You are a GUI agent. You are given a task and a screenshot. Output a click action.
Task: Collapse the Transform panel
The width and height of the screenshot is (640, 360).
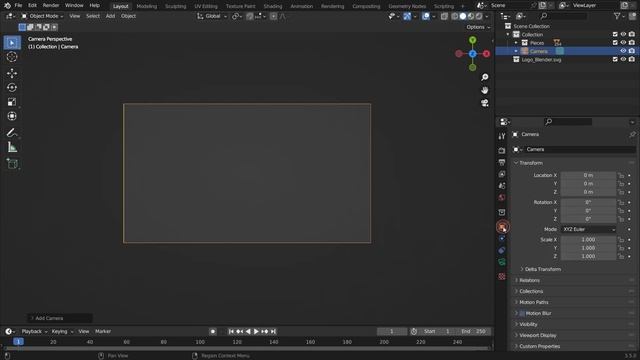coord(531,163)
